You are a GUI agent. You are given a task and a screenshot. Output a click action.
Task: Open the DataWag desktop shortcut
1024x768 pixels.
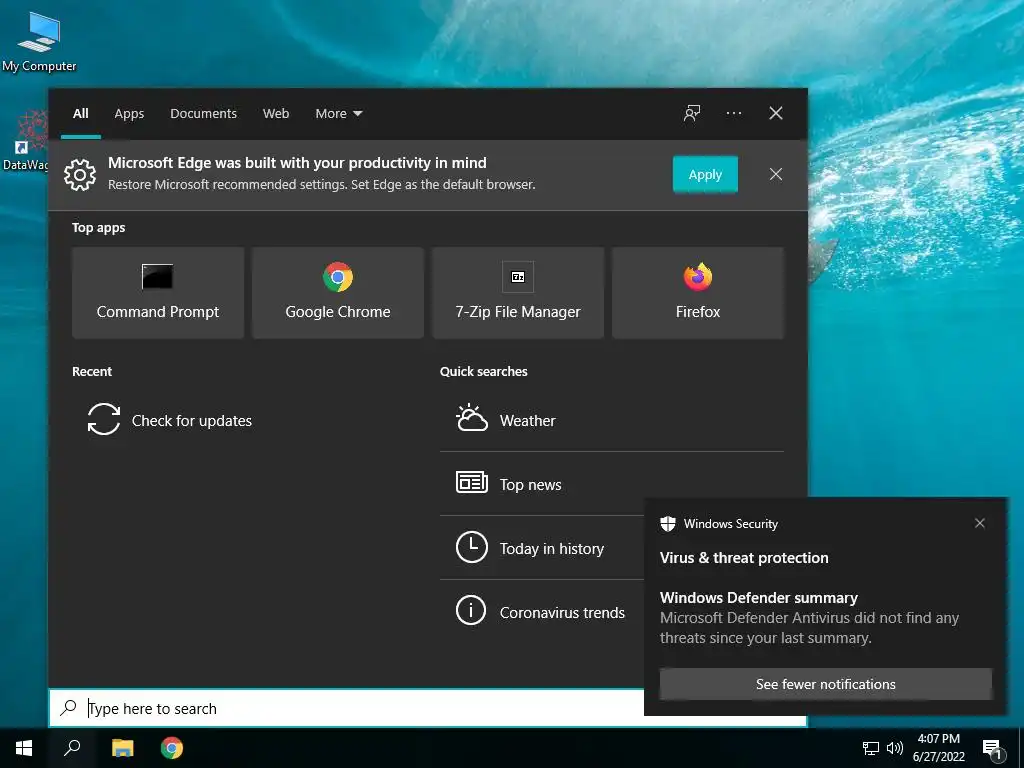coord(25,140)
